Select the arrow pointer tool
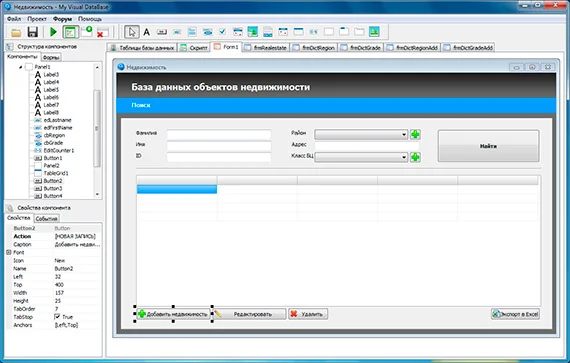The image size is (570, 363). 132,32
